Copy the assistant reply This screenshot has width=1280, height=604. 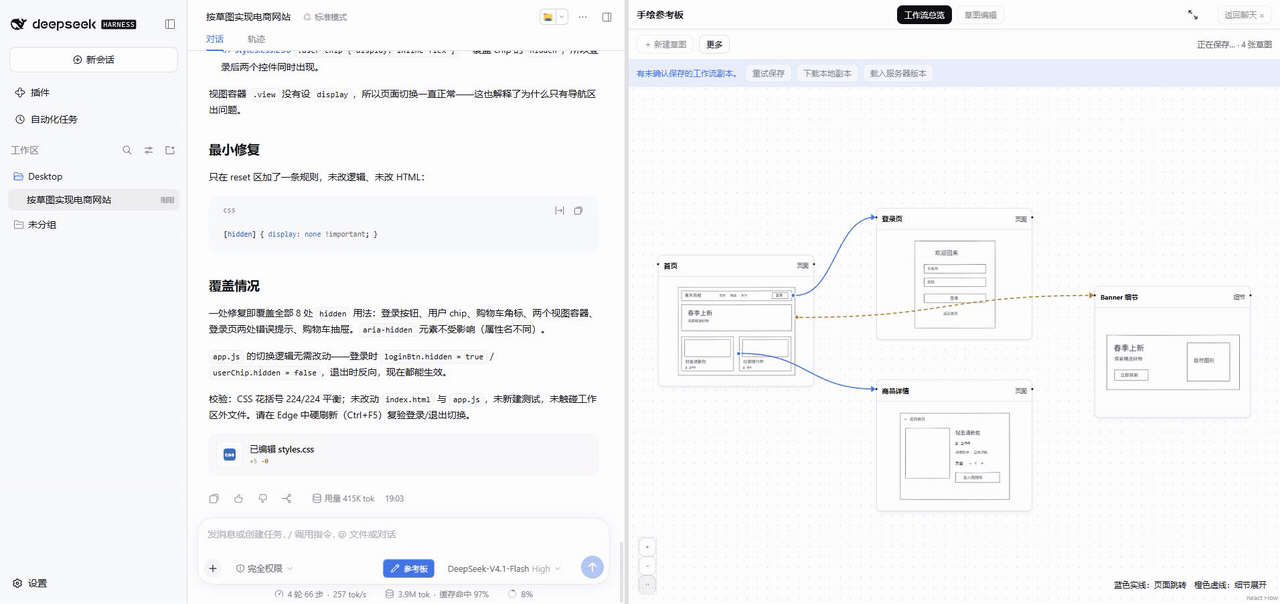[214, 498]
